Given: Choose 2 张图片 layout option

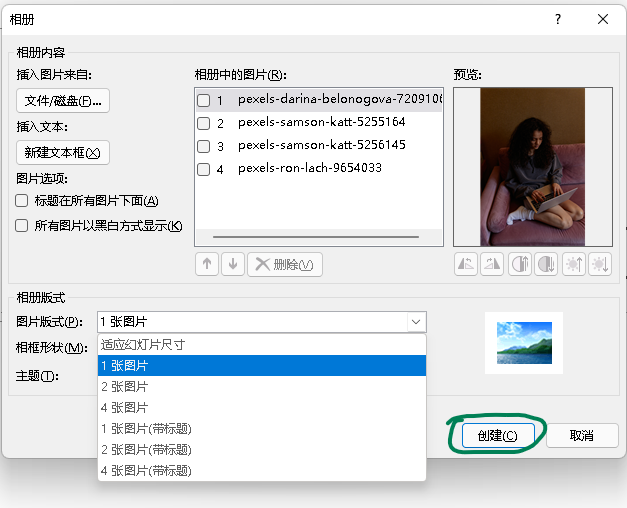Looking at the screenshot, I should click(x=262, y=387).
